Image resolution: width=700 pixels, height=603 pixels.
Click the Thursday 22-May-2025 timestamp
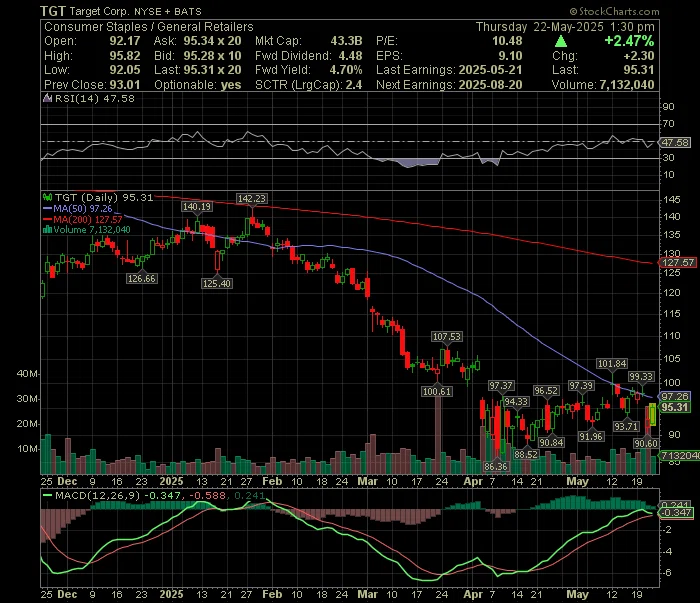(x=565, y=27)
